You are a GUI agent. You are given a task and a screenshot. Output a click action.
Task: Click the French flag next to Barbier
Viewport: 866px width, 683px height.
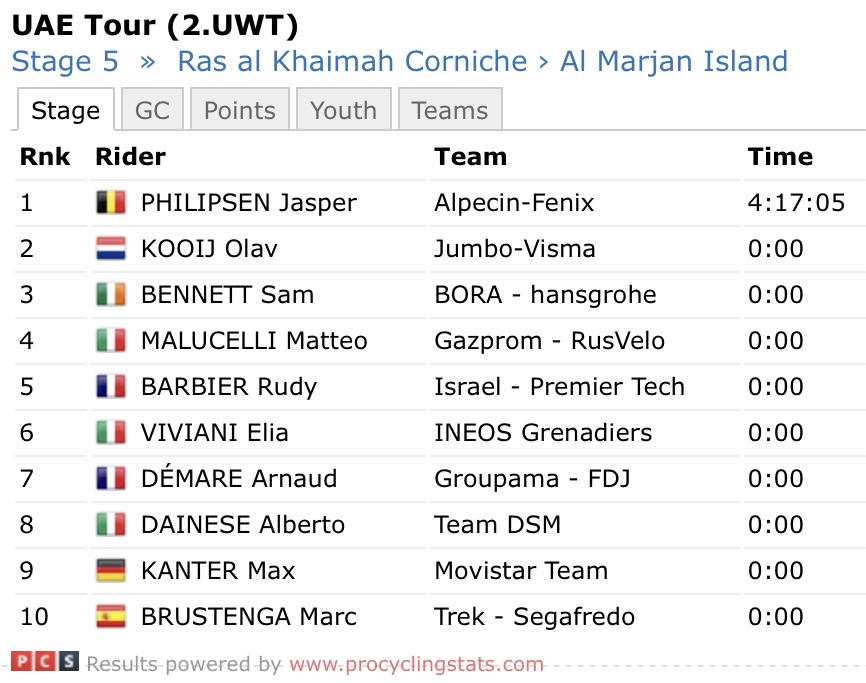(111, 387)
